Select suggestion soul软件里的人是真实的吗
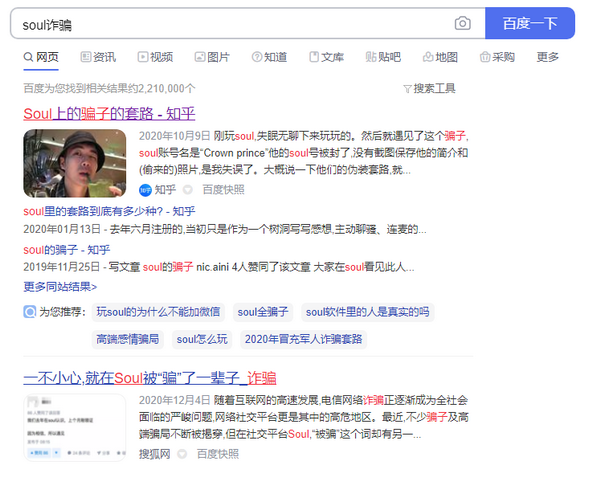The width and height of the screenshot is (600, 478). pos(367,312)
